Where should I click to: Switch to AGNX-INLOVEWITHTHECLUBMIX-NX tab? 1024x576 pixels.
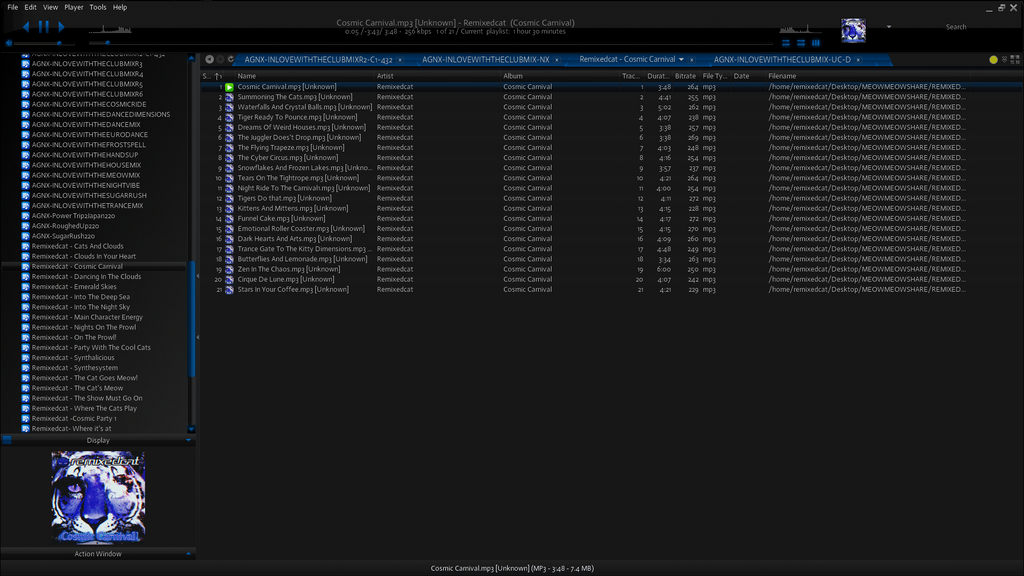(485, 59)
